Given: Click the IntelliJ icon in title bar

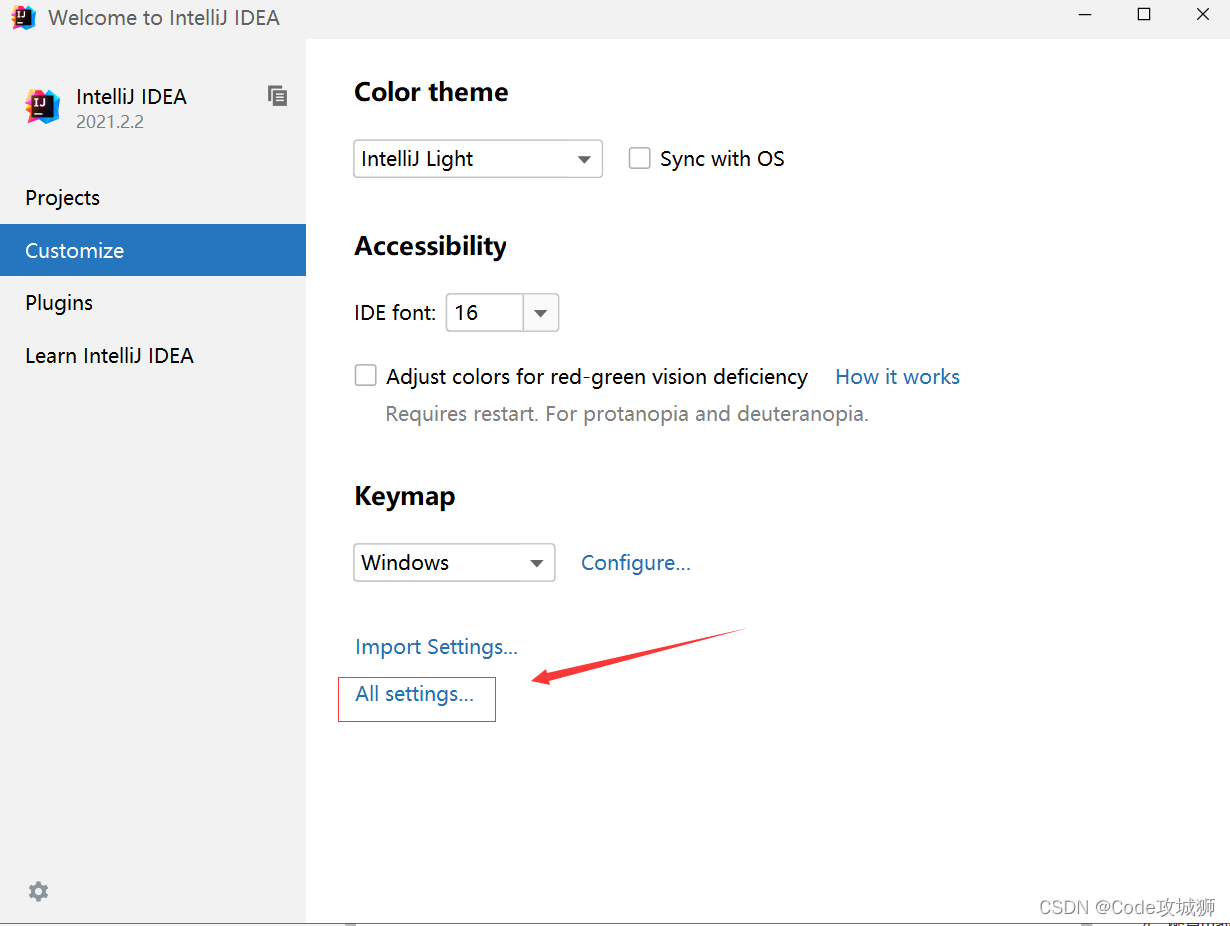Looking at the screenshot, I should pyautogui.click(x=23, y=17).
